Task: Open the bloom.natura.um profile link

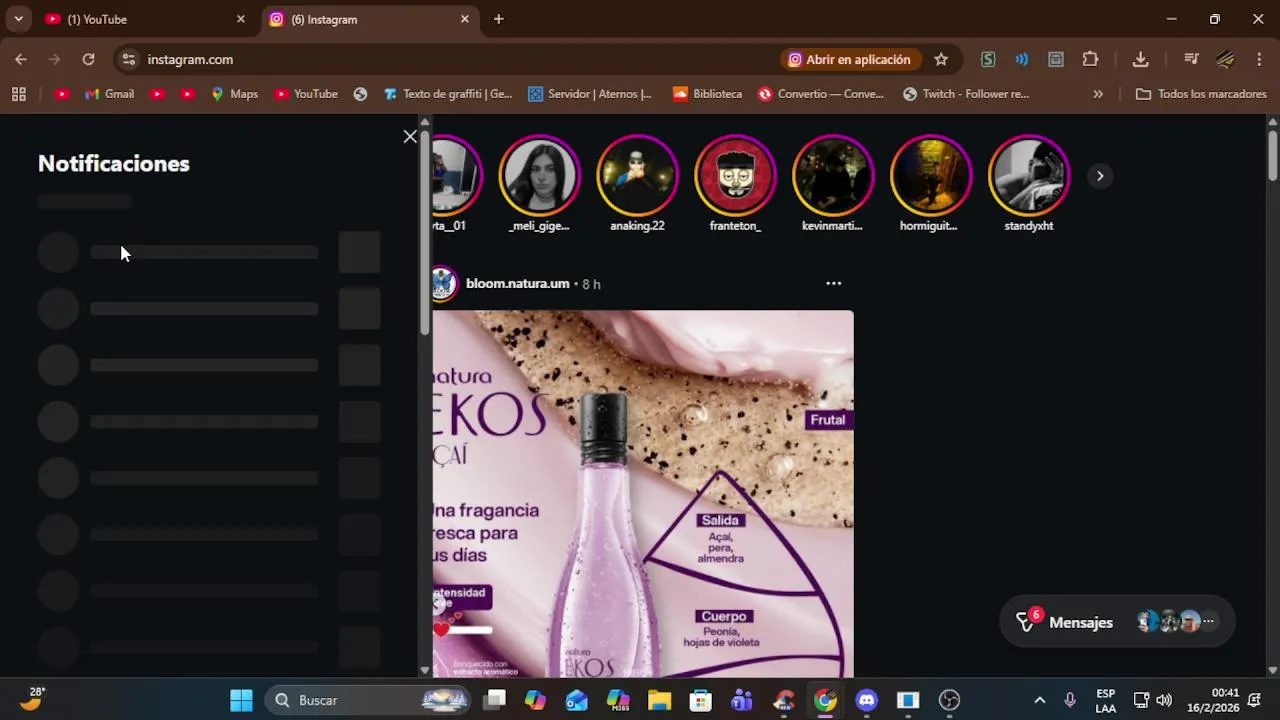Action: tap(517, 284)
